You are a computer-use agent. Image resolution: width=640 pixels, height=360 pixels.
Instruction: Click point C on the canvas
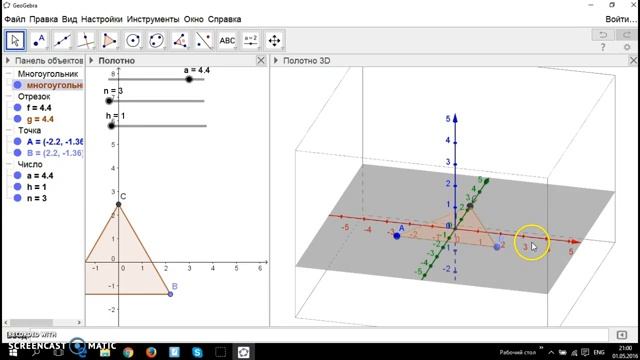118,204
